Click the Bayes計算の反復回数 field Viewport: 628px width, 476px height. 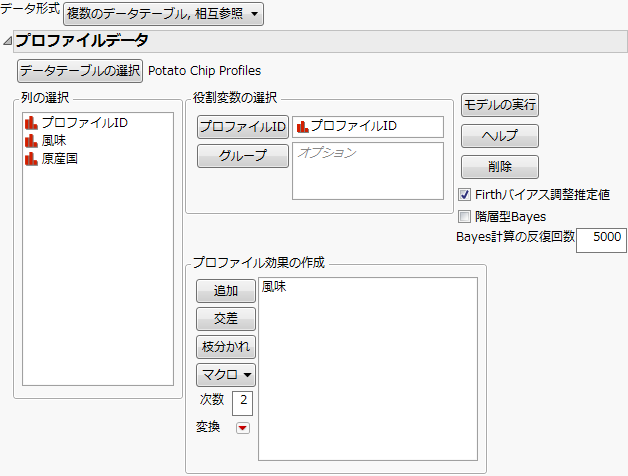pyautogui.click(x=601, y=240)
